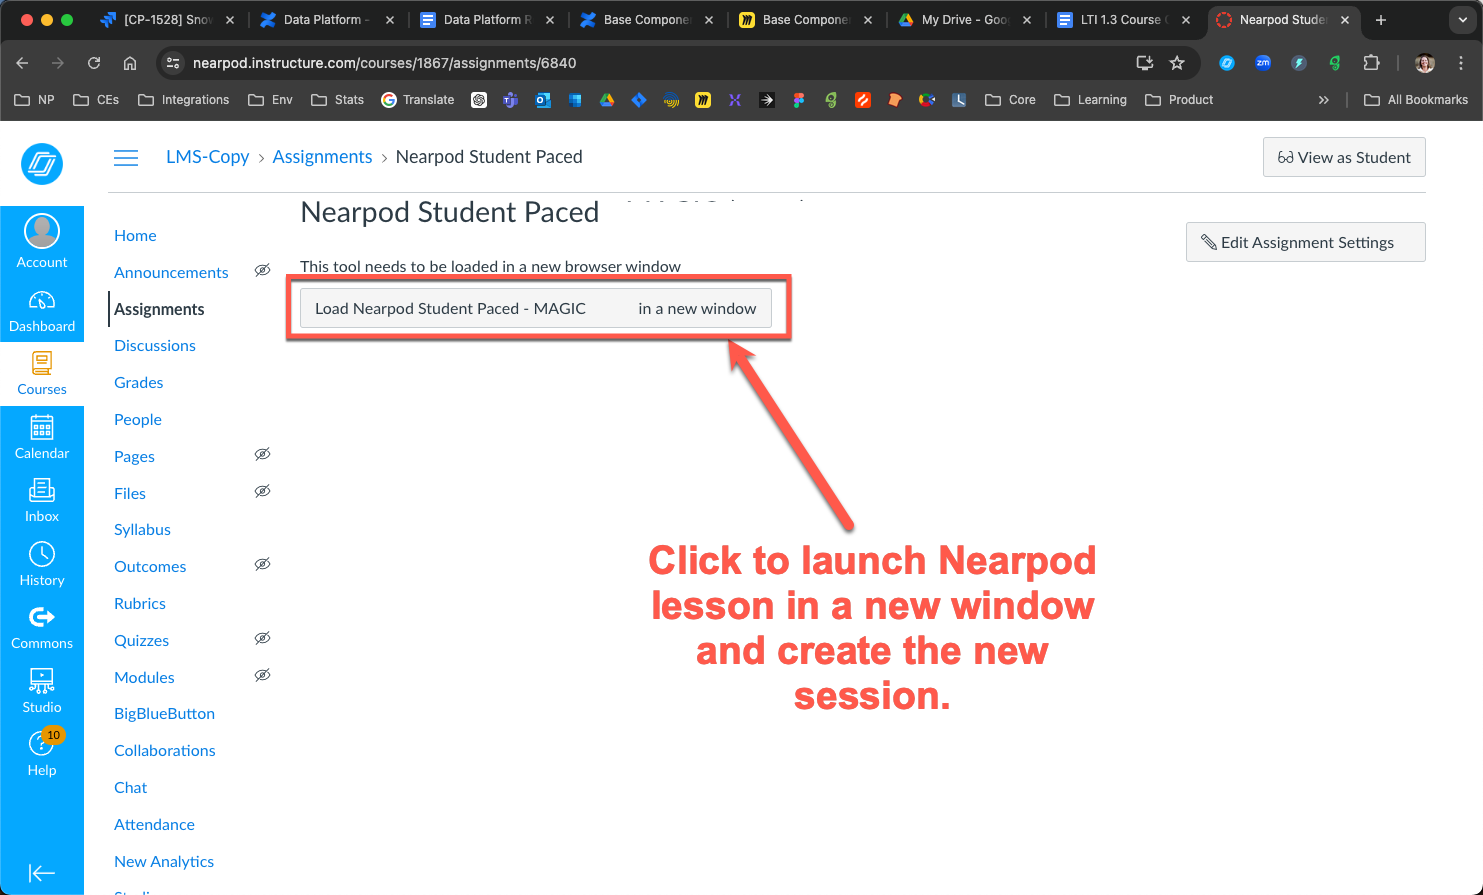Screen dimensions: 1483x895
Task: Click the hidden-eye icon beside Files
Action: coord(262,492)
